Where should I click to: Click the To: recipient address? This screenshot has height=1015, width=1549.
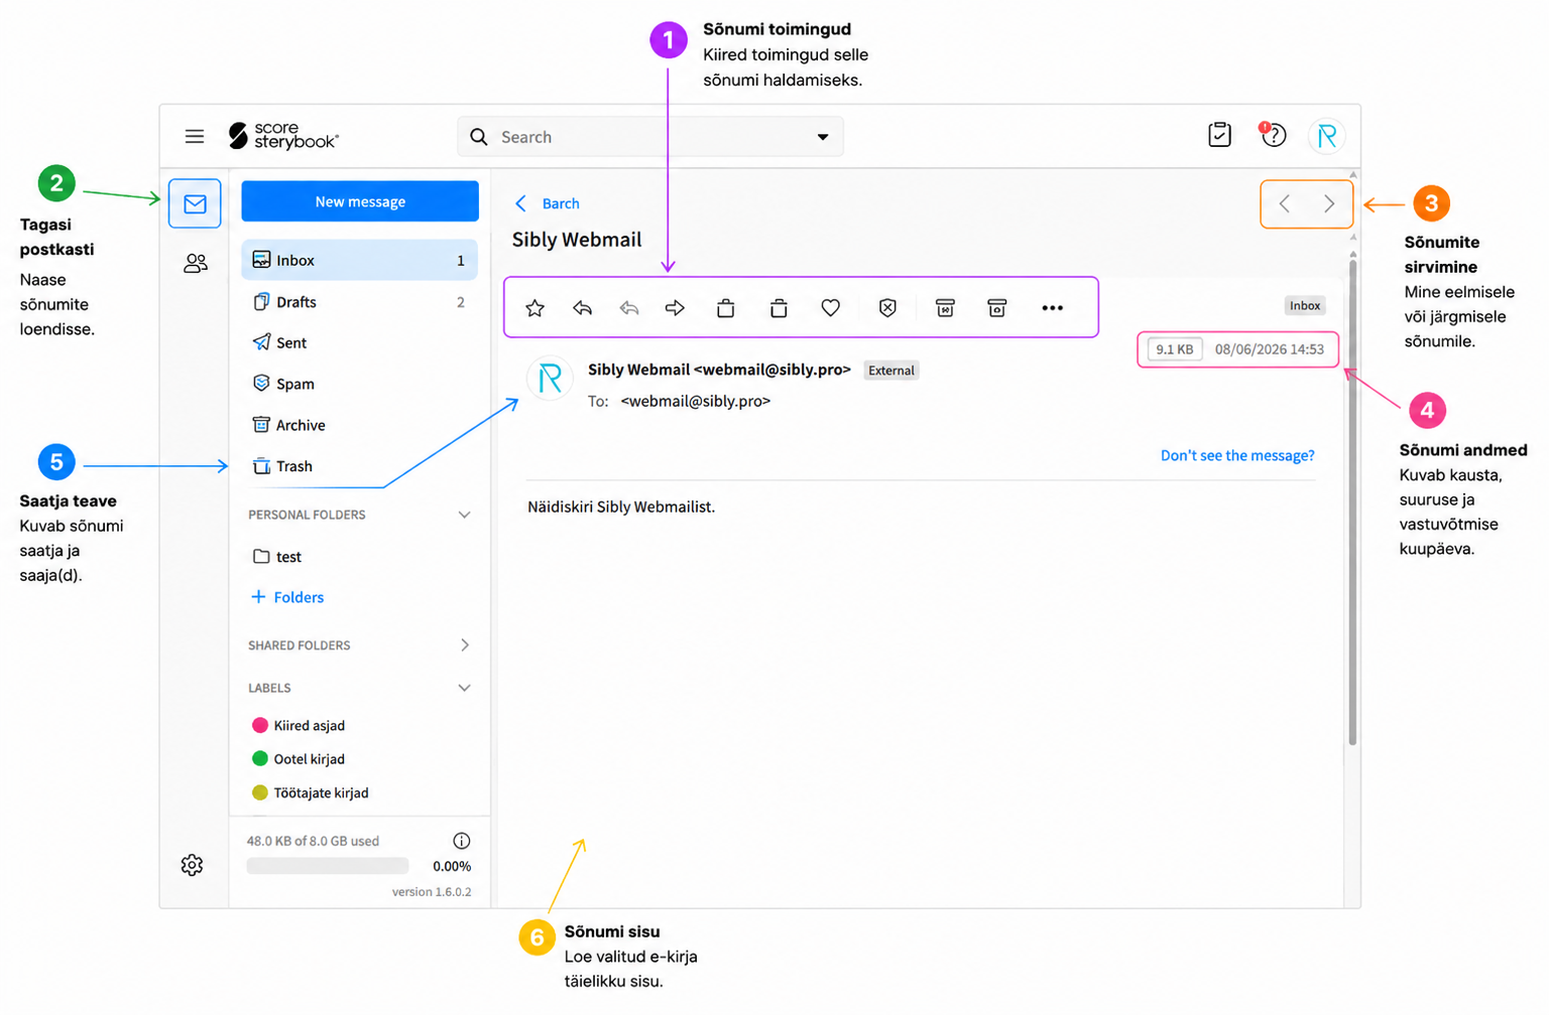coord(695,401)
